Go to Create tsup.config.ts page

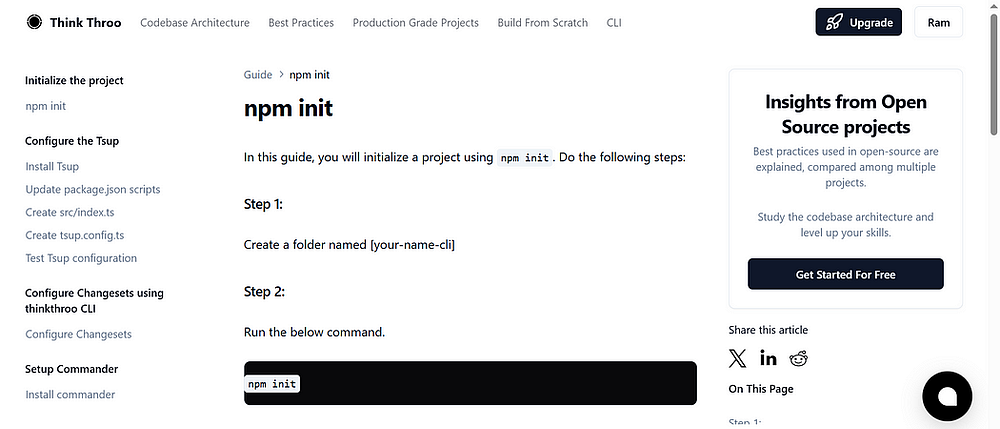point(75,235)
